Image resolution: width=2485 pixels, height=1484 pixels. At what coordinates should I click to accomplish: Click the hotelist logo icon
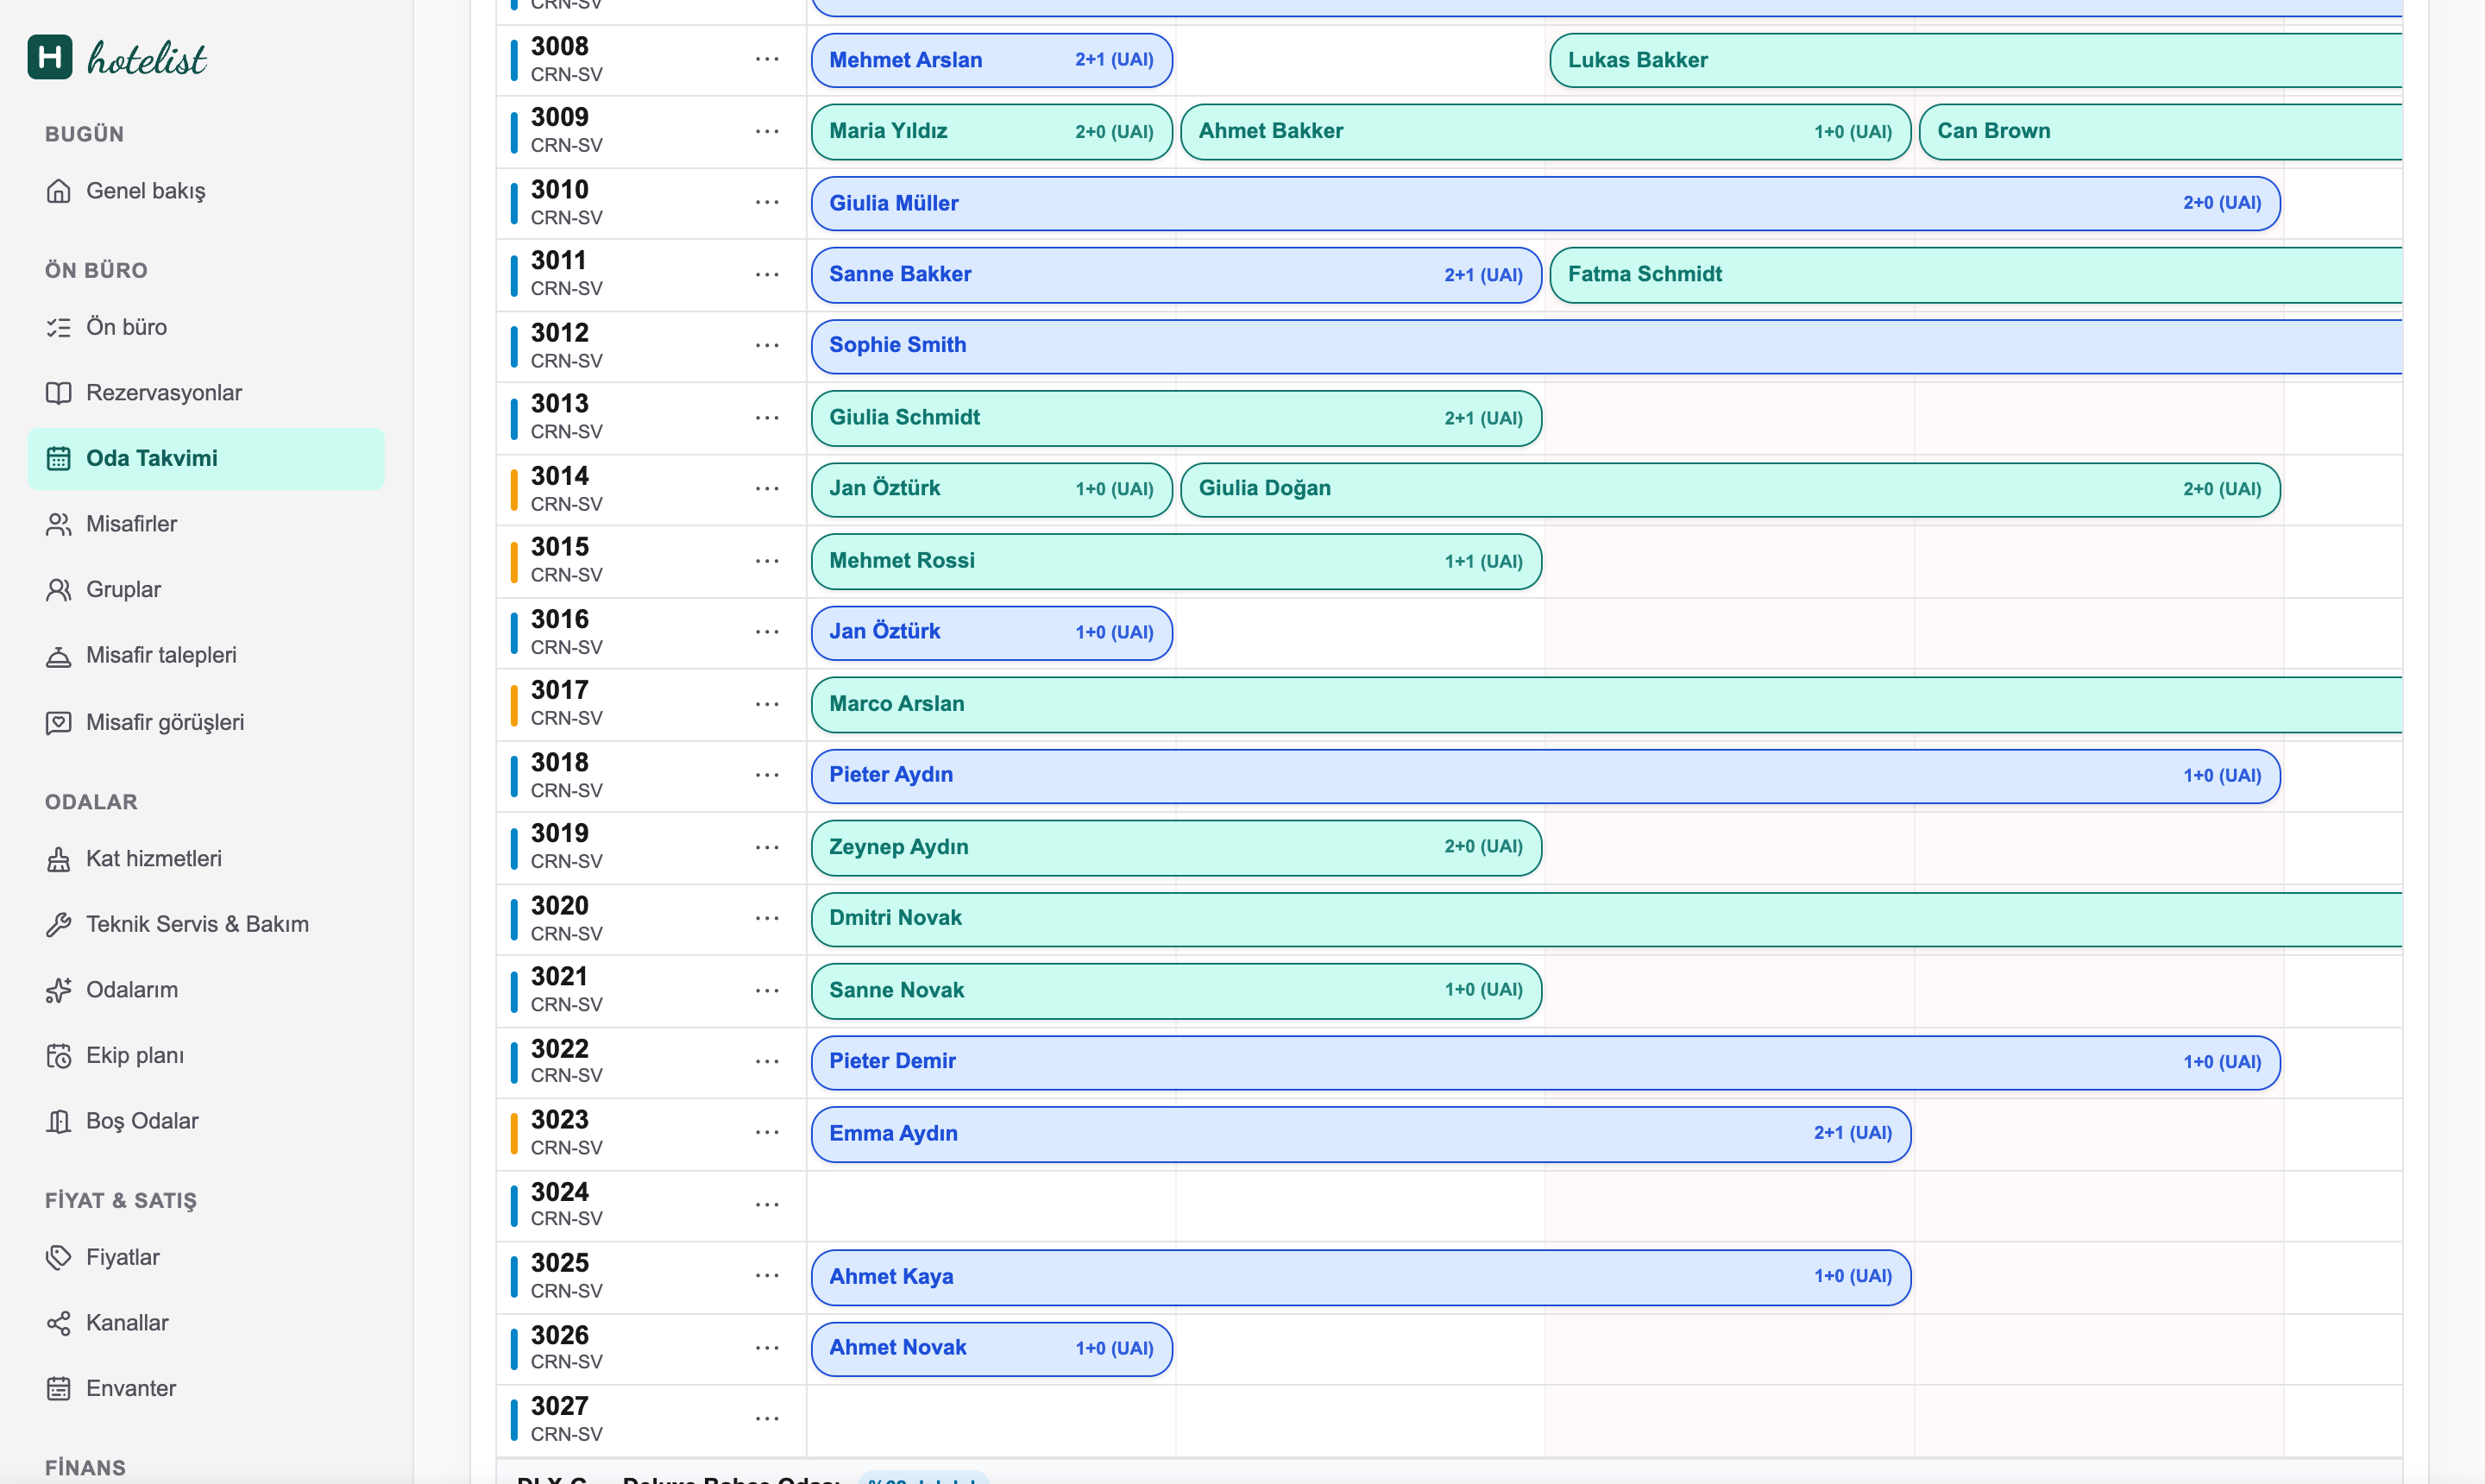[50, 57]
